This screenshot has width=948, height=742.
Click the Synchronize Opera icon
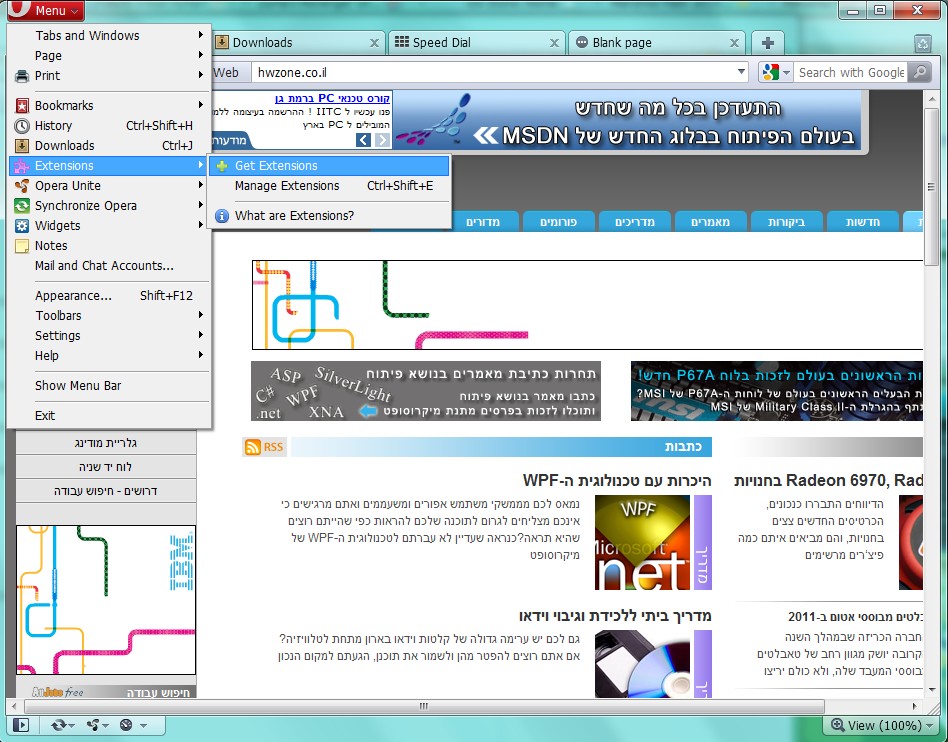pos(22,206)
